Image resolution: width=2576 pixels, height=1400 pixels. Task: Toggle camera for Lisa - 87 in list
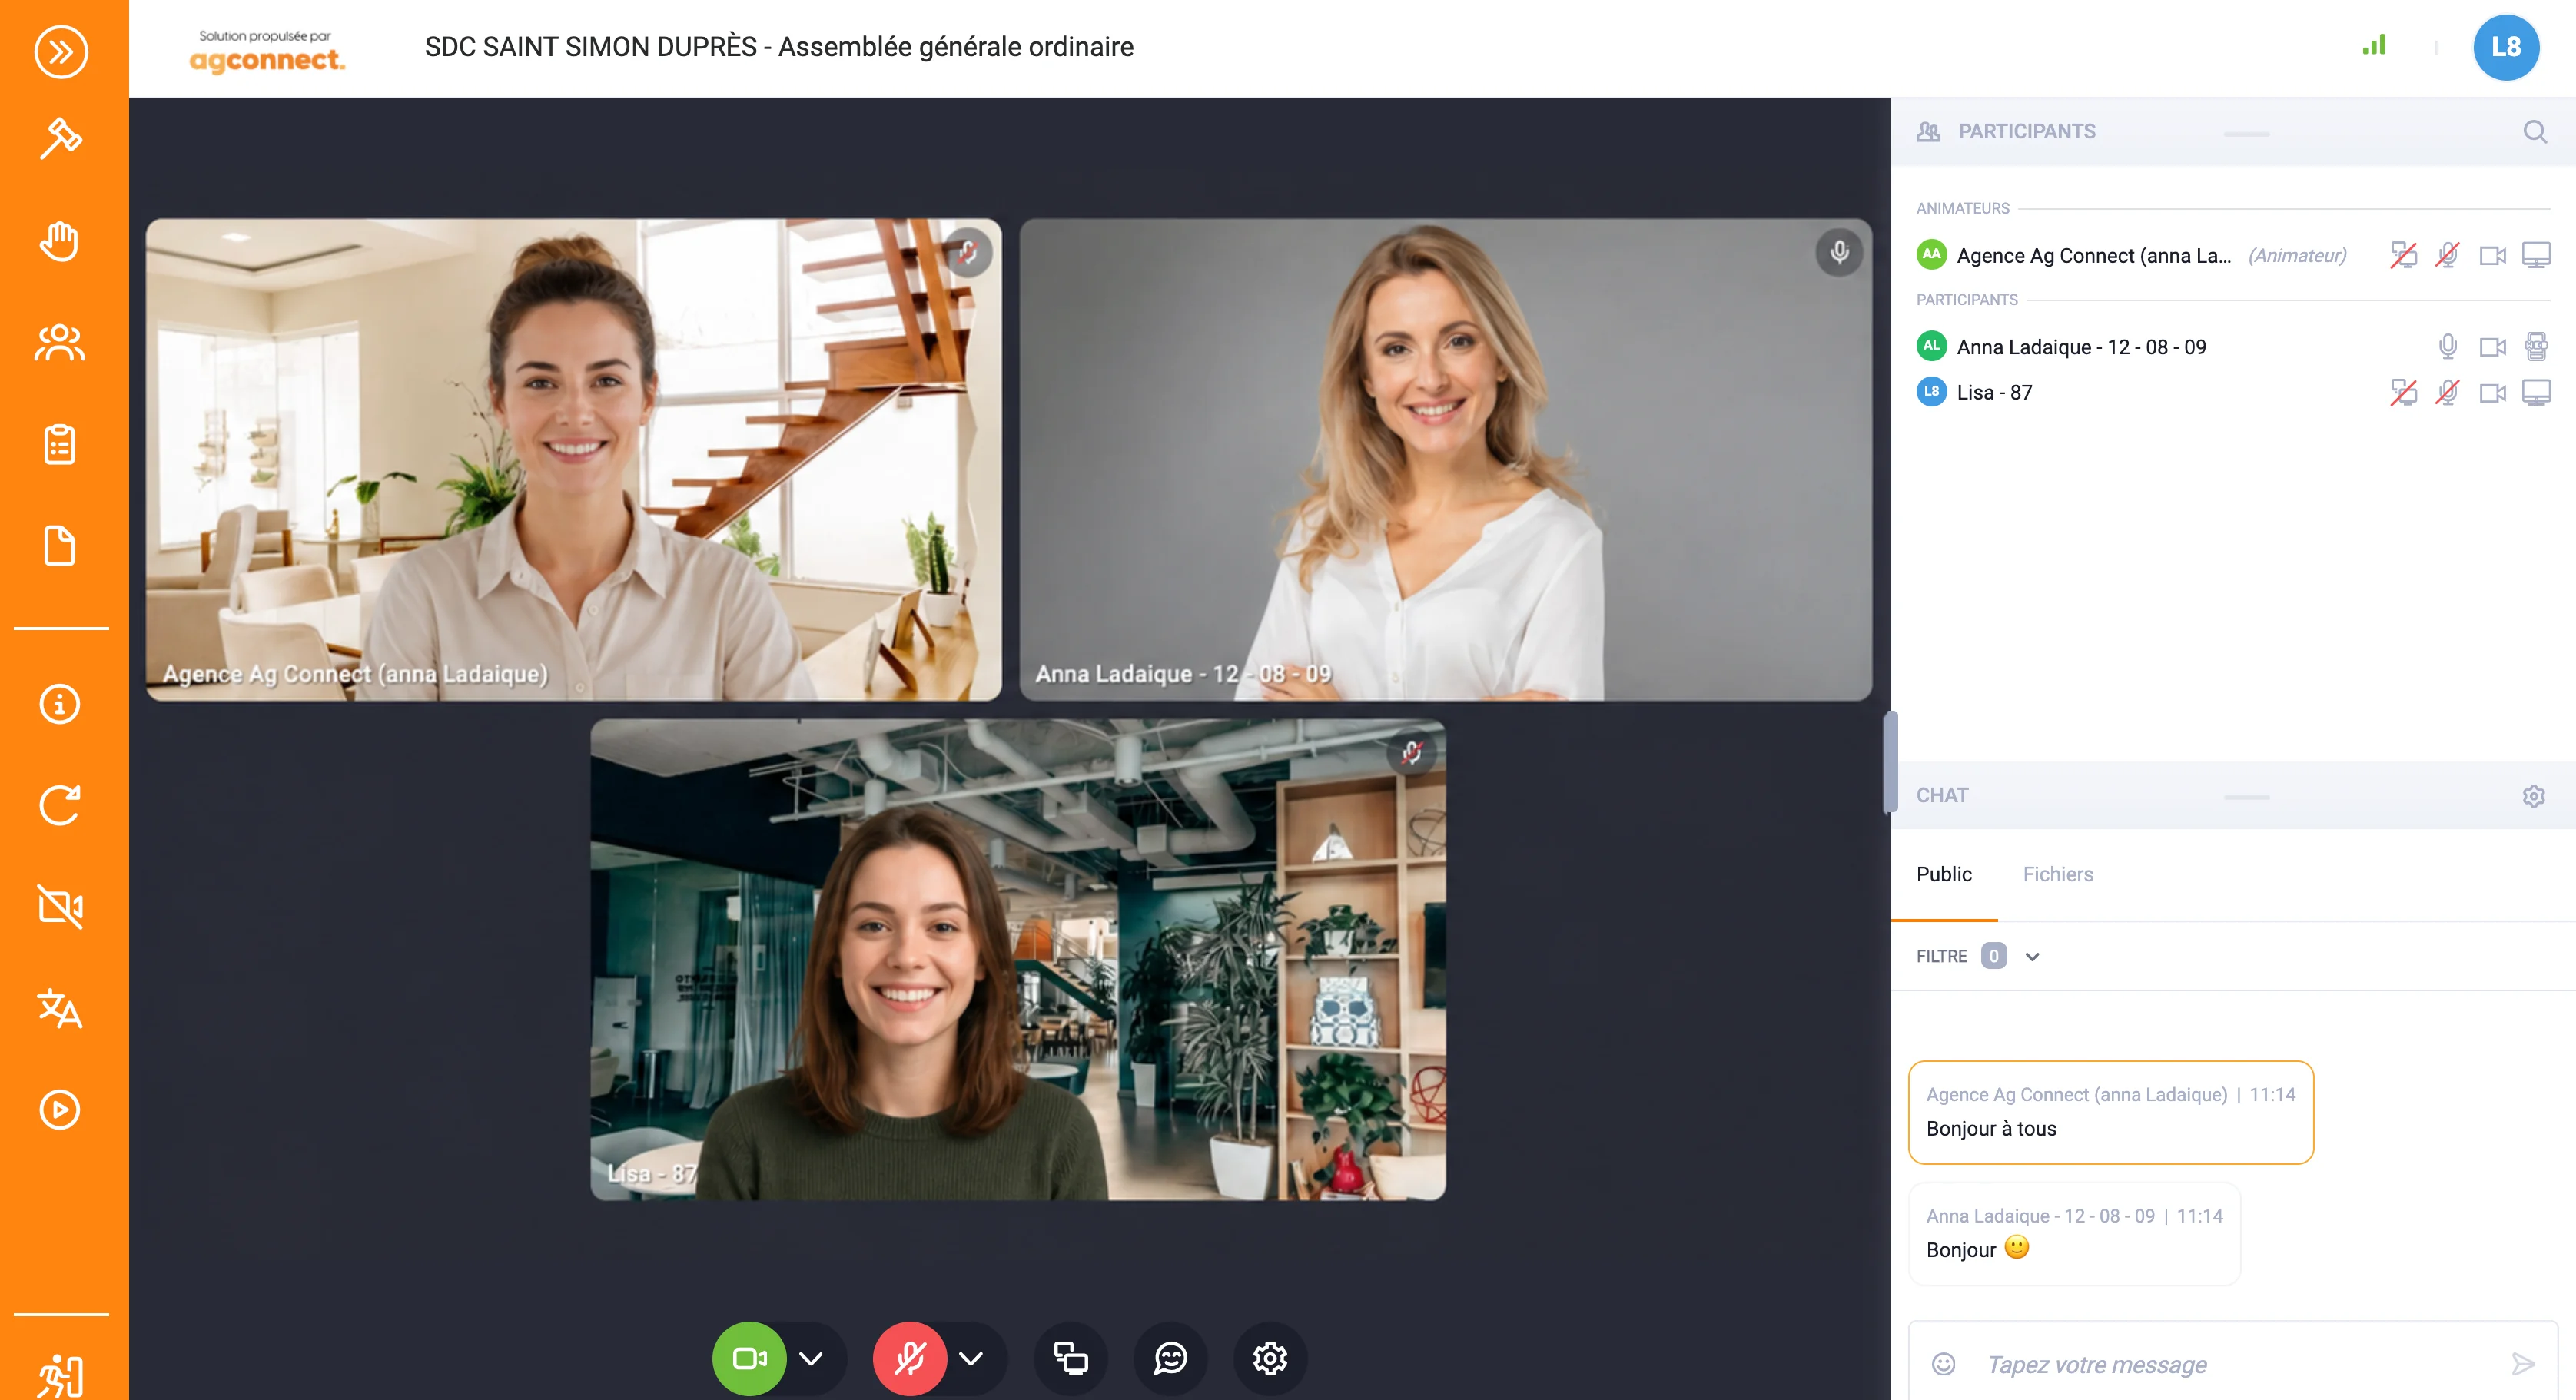click(x=2492, y=392)
